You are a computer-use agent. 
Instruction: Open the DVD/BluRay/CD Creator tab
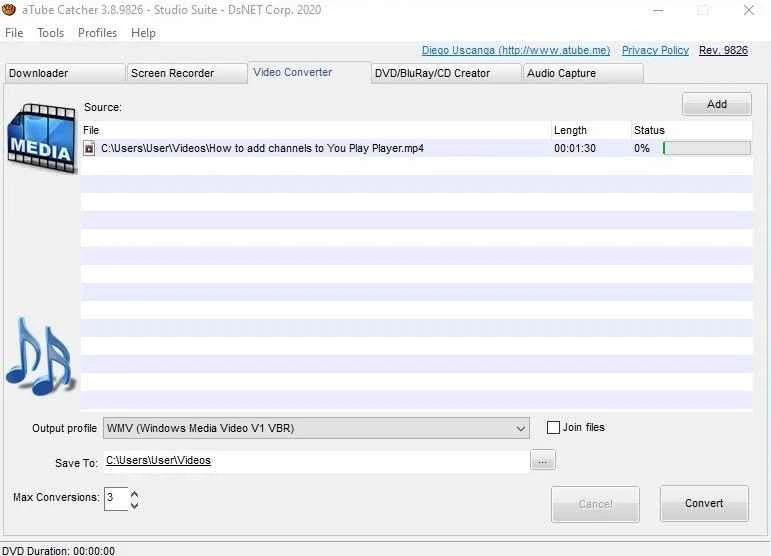click(446, 73)
